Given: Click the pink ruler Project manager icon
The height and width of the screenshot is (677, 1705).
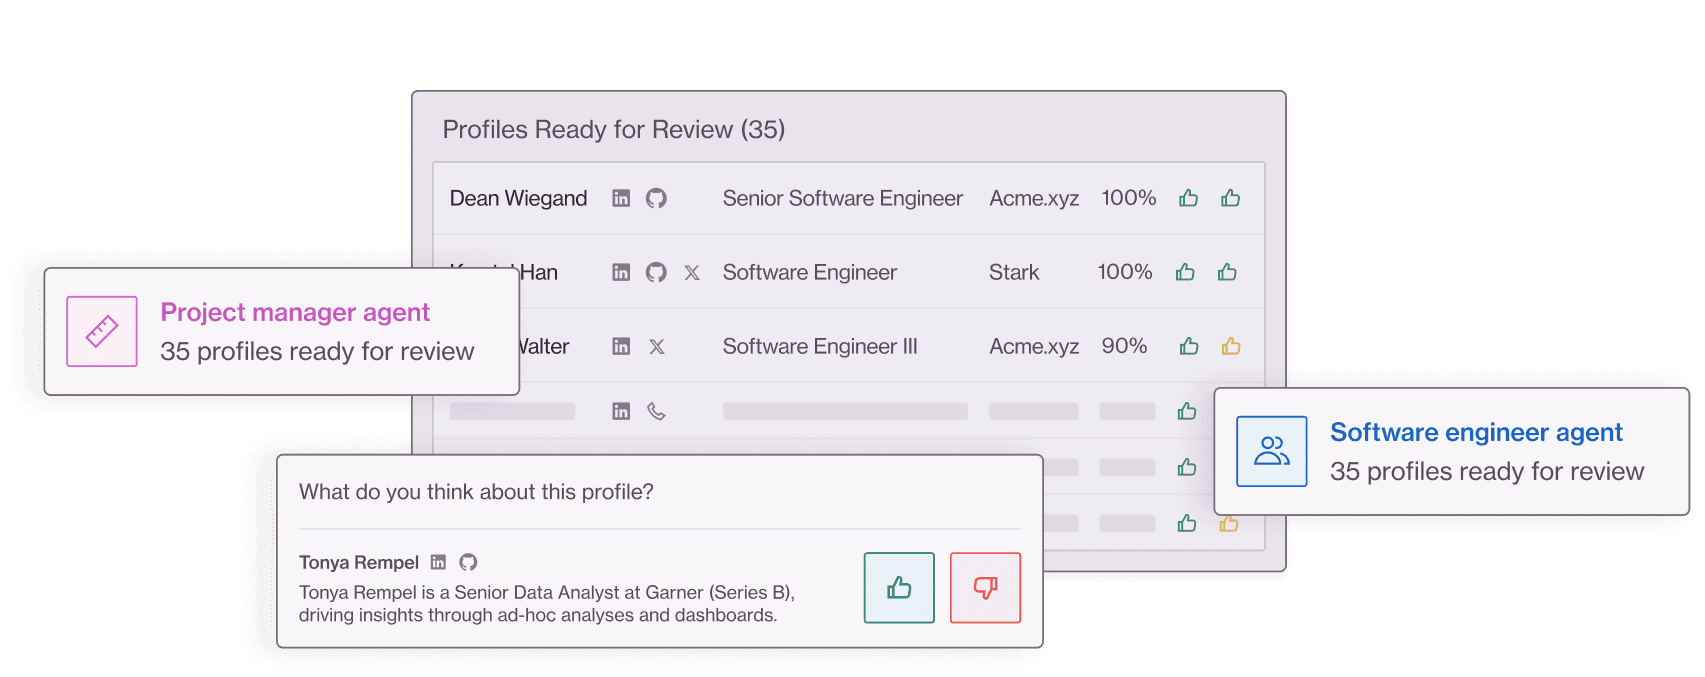Looking at the screenshot, I should pos(102,331).
